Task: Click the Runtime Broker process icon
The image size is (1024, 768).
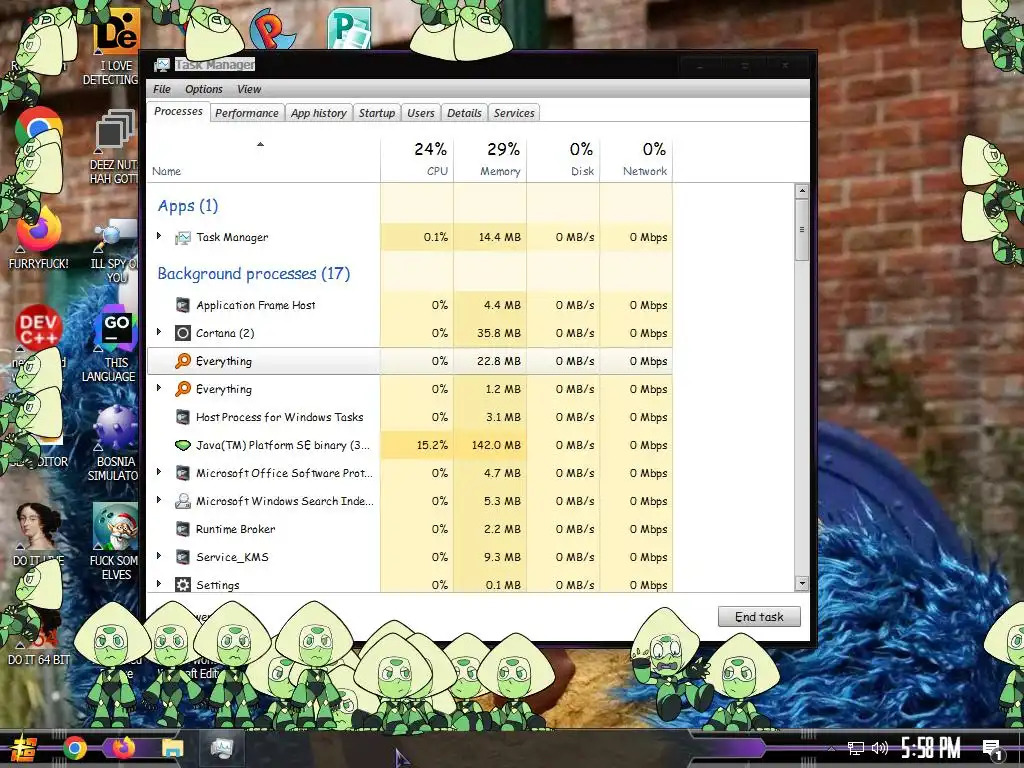Action: coord(183,529)
